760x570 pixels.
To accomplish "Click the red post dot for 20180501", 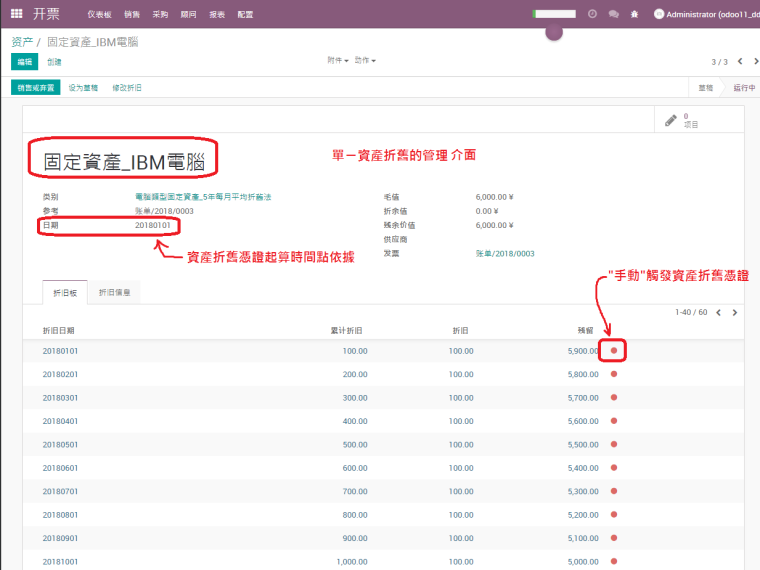I will point(614,444).
